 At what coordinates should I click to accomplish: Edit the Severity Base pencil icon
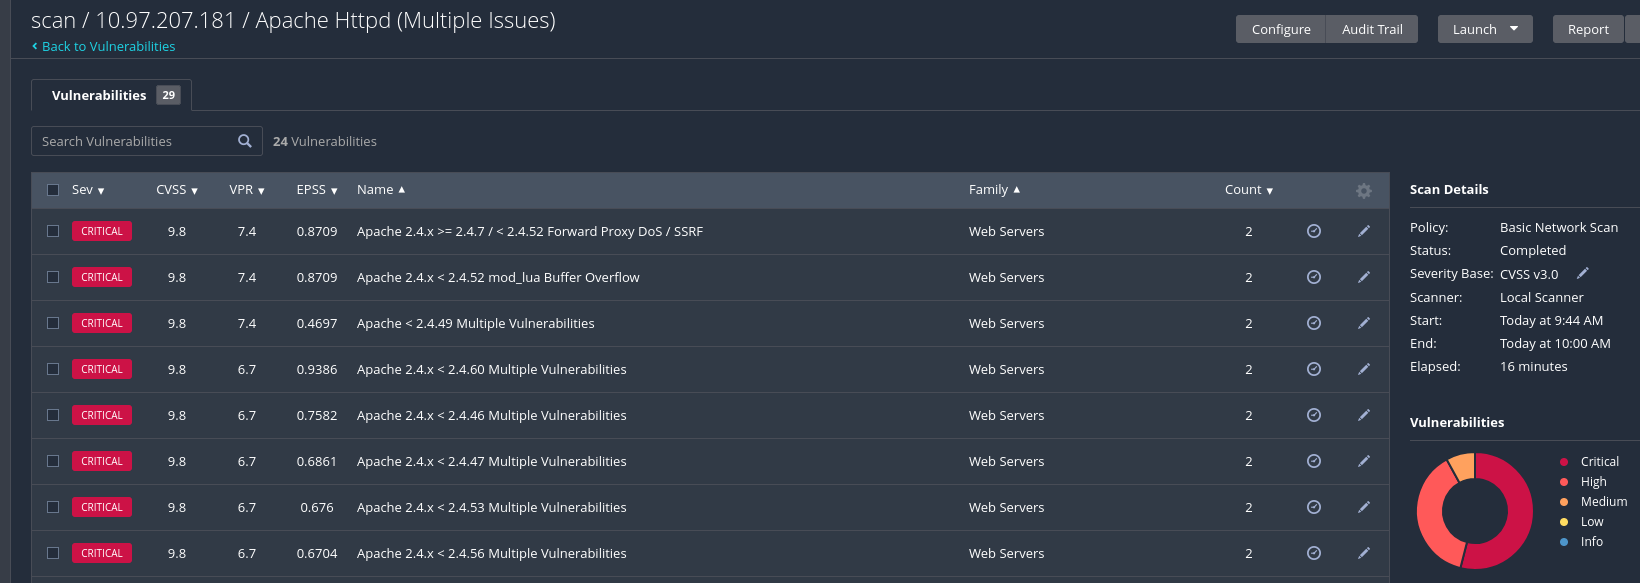click(1583, 273)
